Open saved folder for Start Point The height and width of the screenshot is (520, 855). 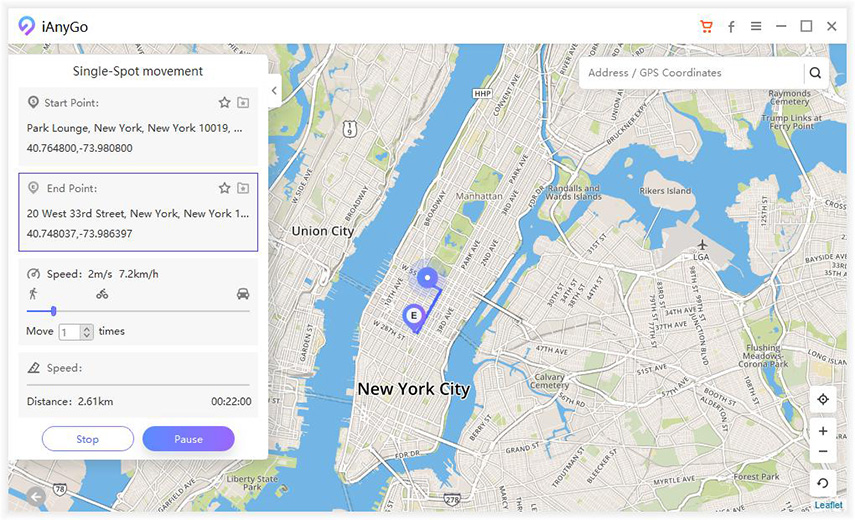pyautogui.click(x=243, y=102)
